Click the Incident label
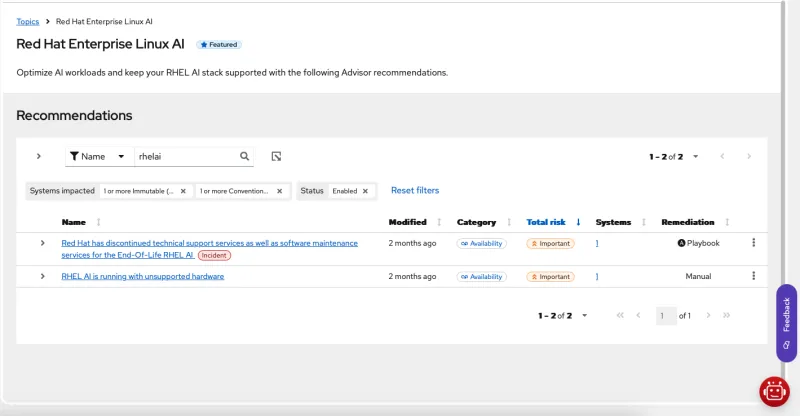This screenshot has height=416, width=800. click(214, 255)
